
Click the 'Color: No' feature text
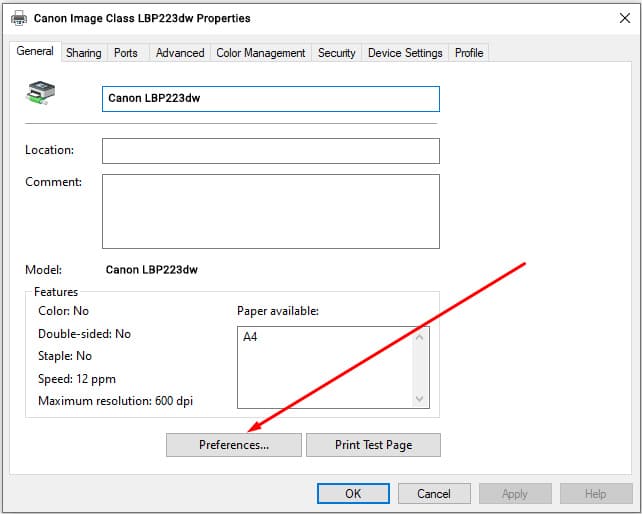point(63,311)
